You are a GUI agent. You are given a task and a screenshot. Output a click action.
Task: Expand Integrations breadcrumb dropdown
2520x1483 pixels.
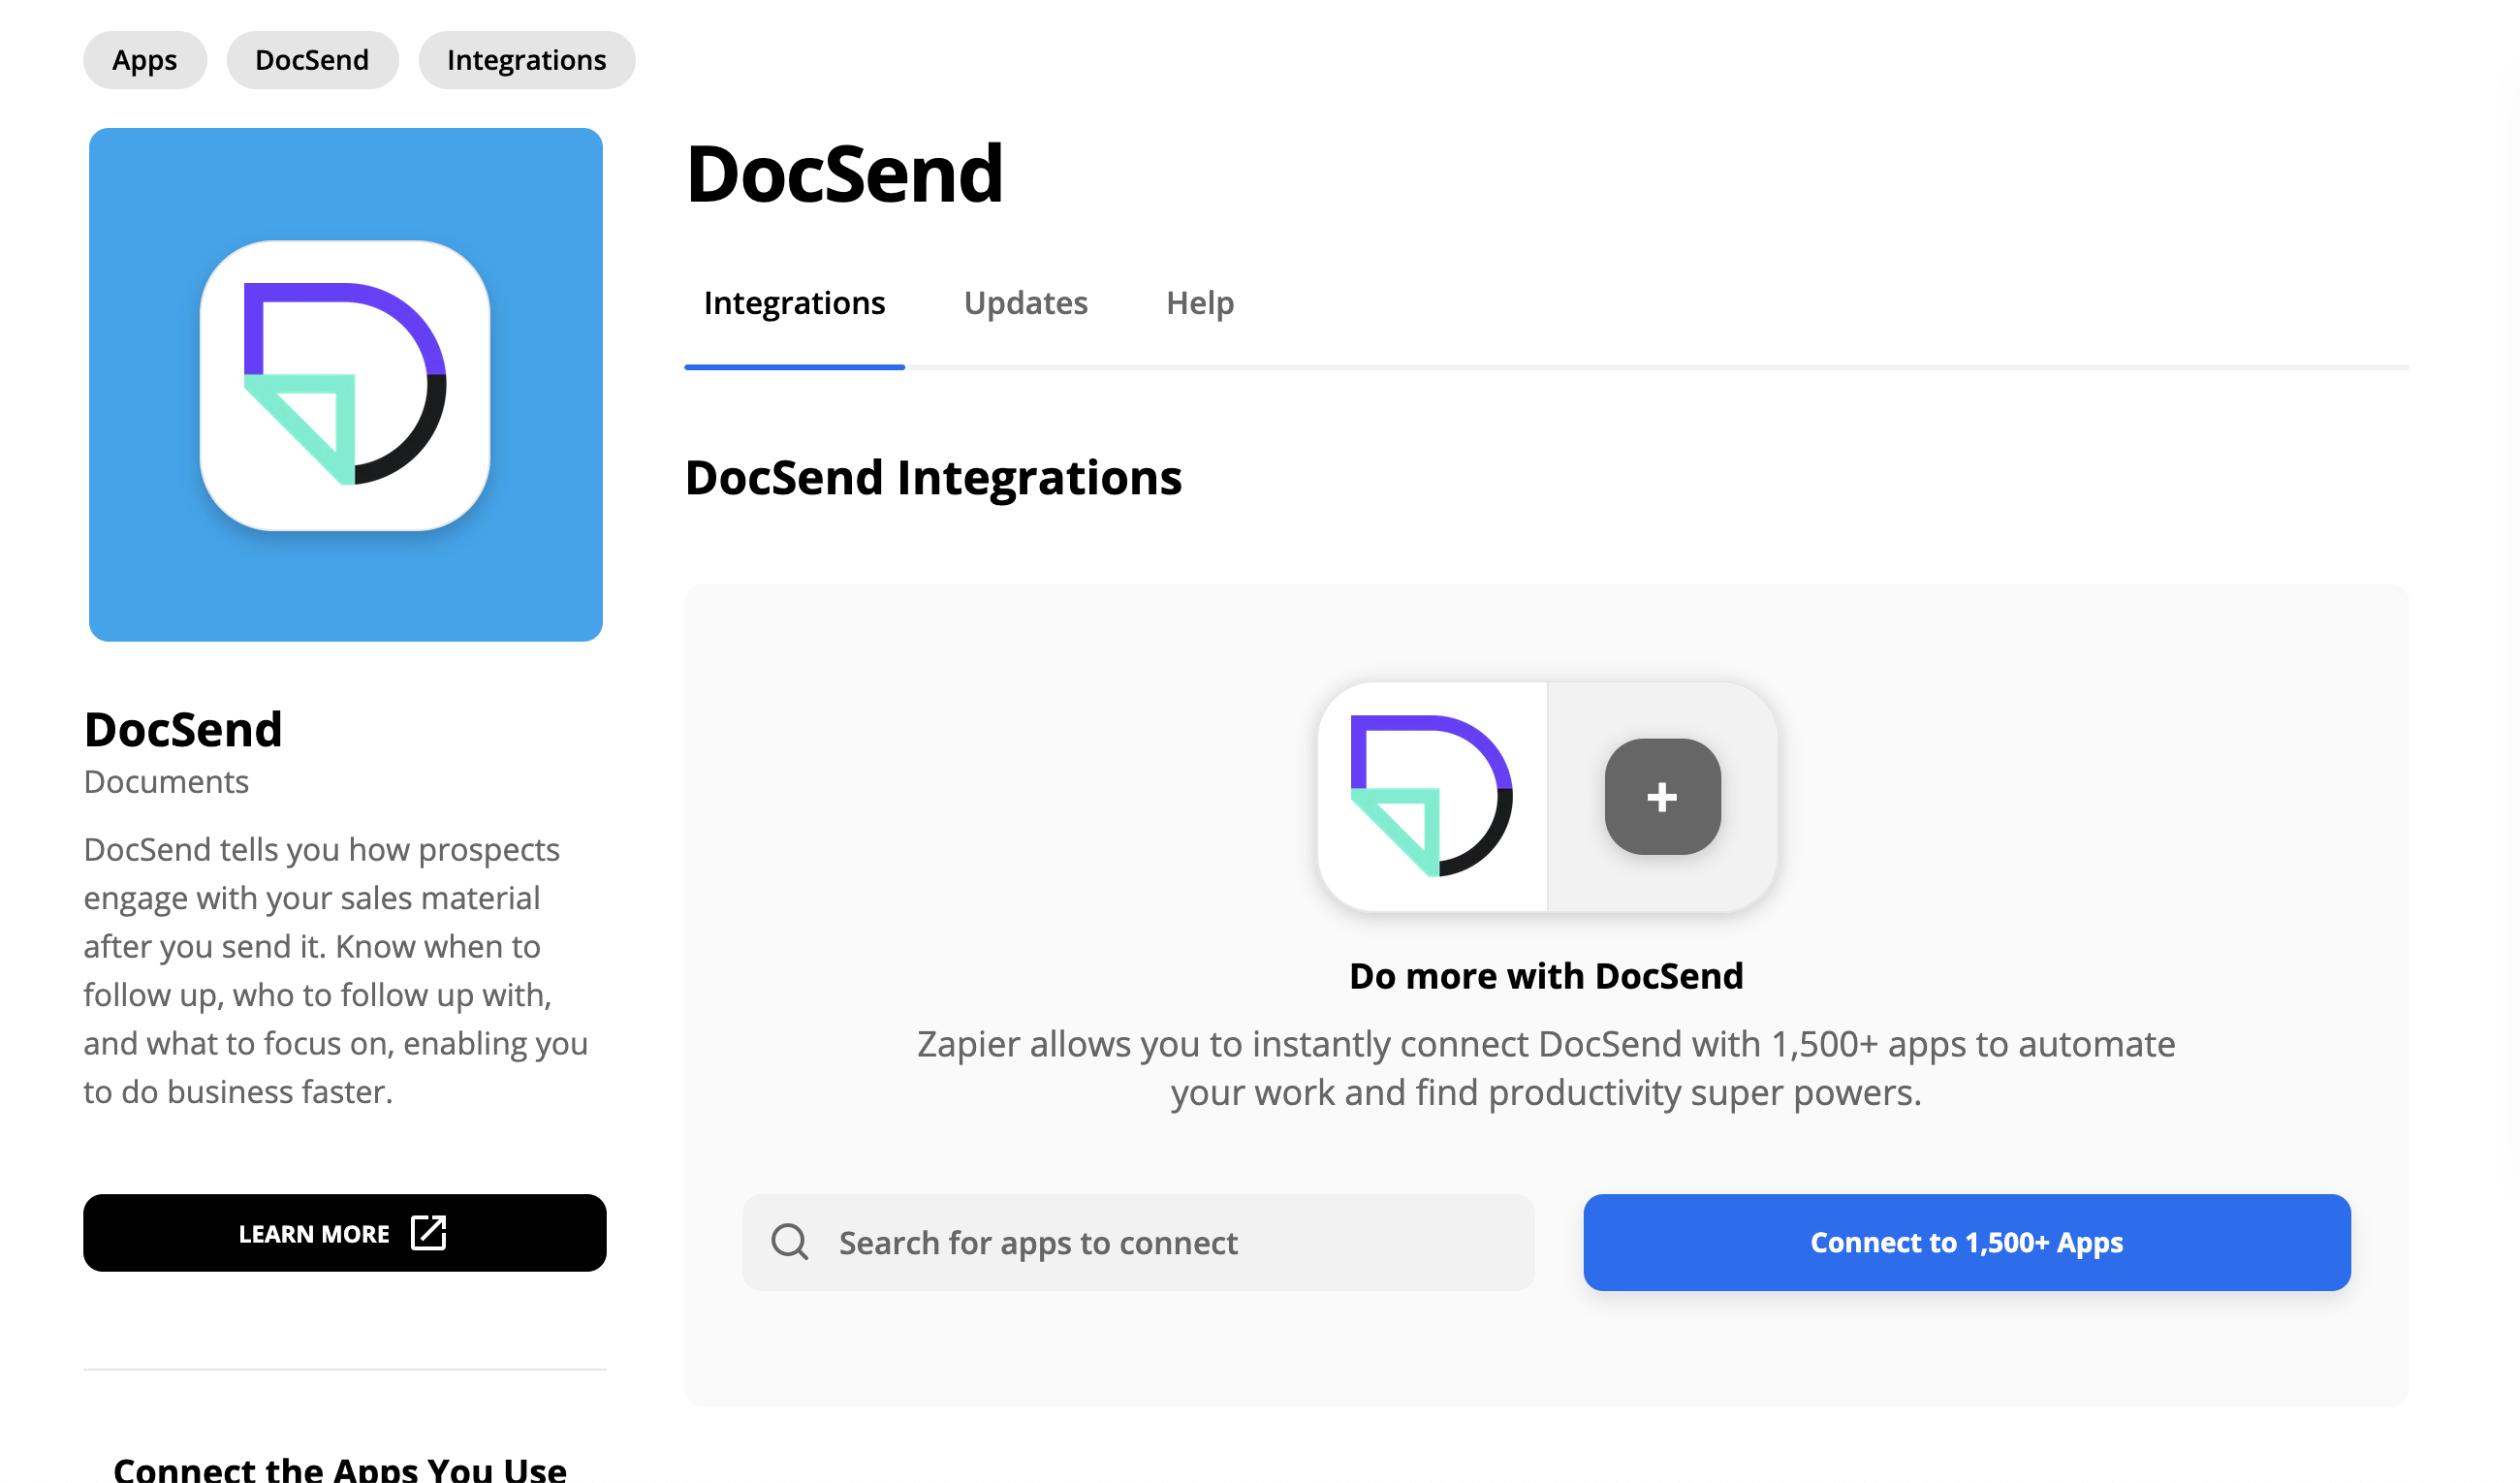[527, 60]
